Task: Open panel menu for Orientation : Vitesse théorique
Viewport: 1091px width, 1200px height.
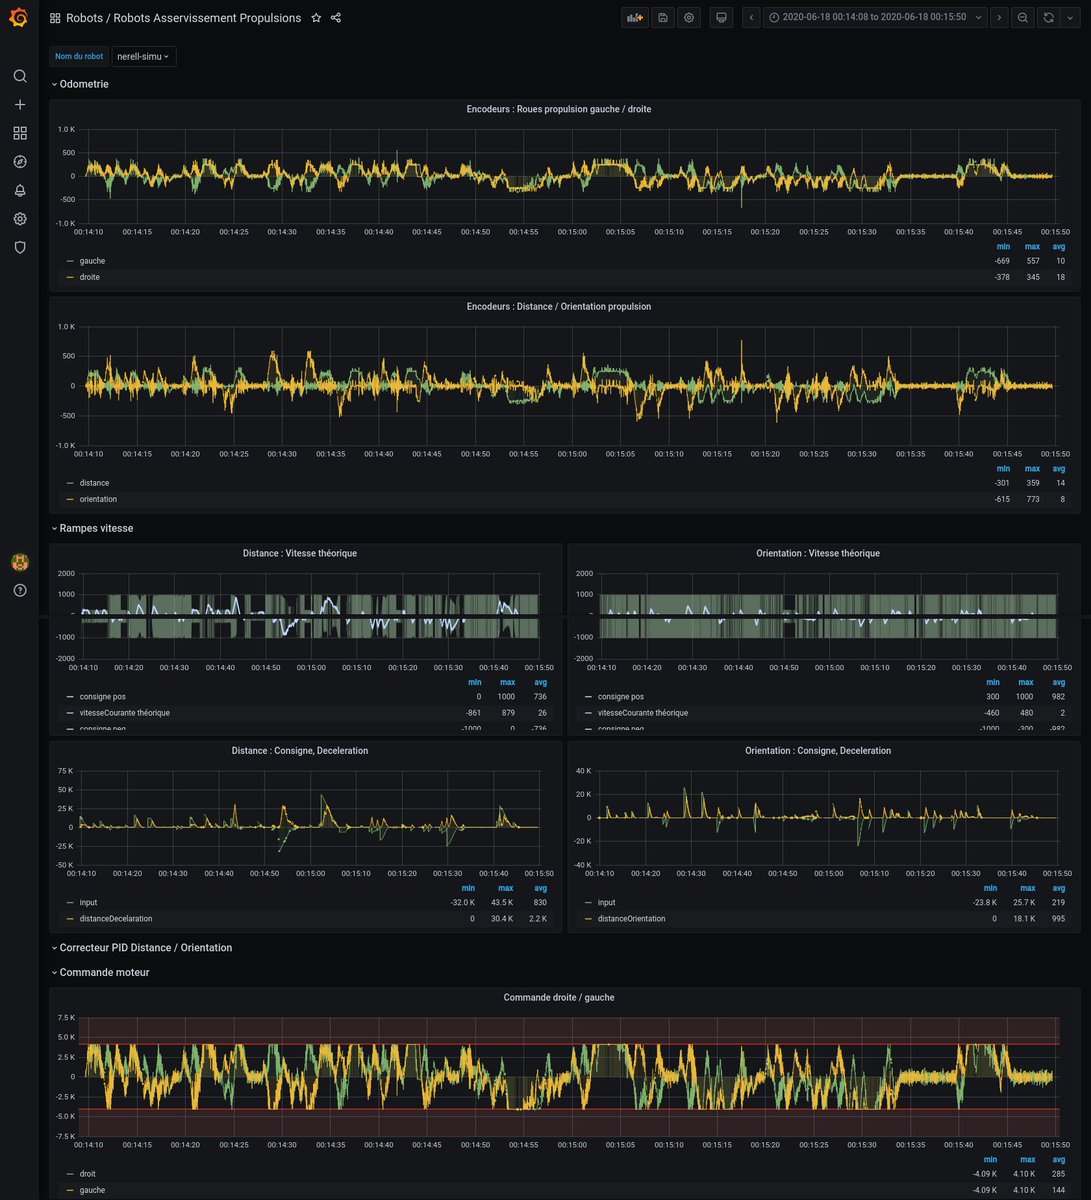Action: 818,553
